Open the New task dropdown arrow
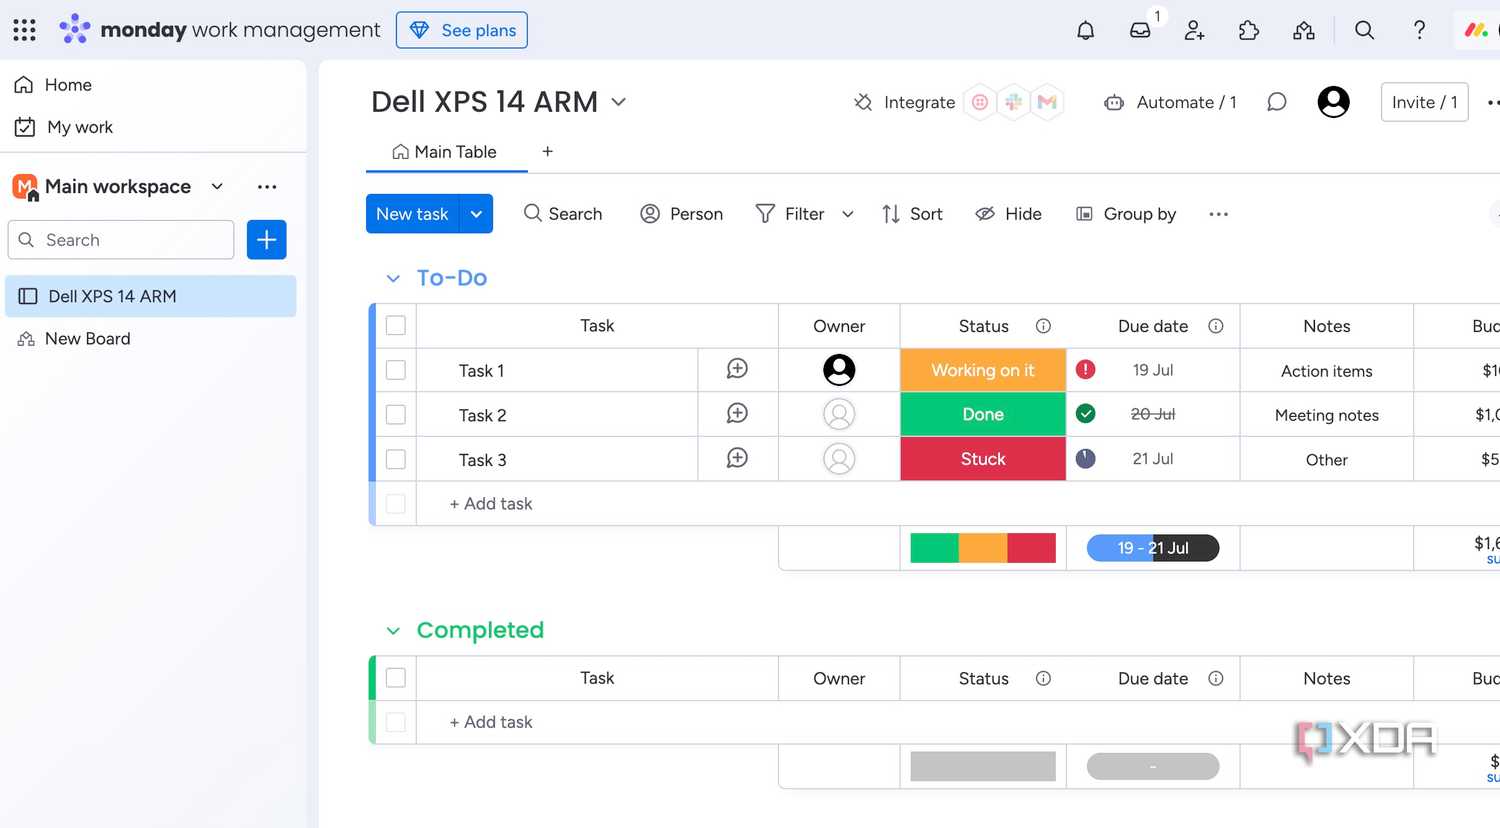Image resolution: width=1500 pixels, height=828 pixels. 476,214
